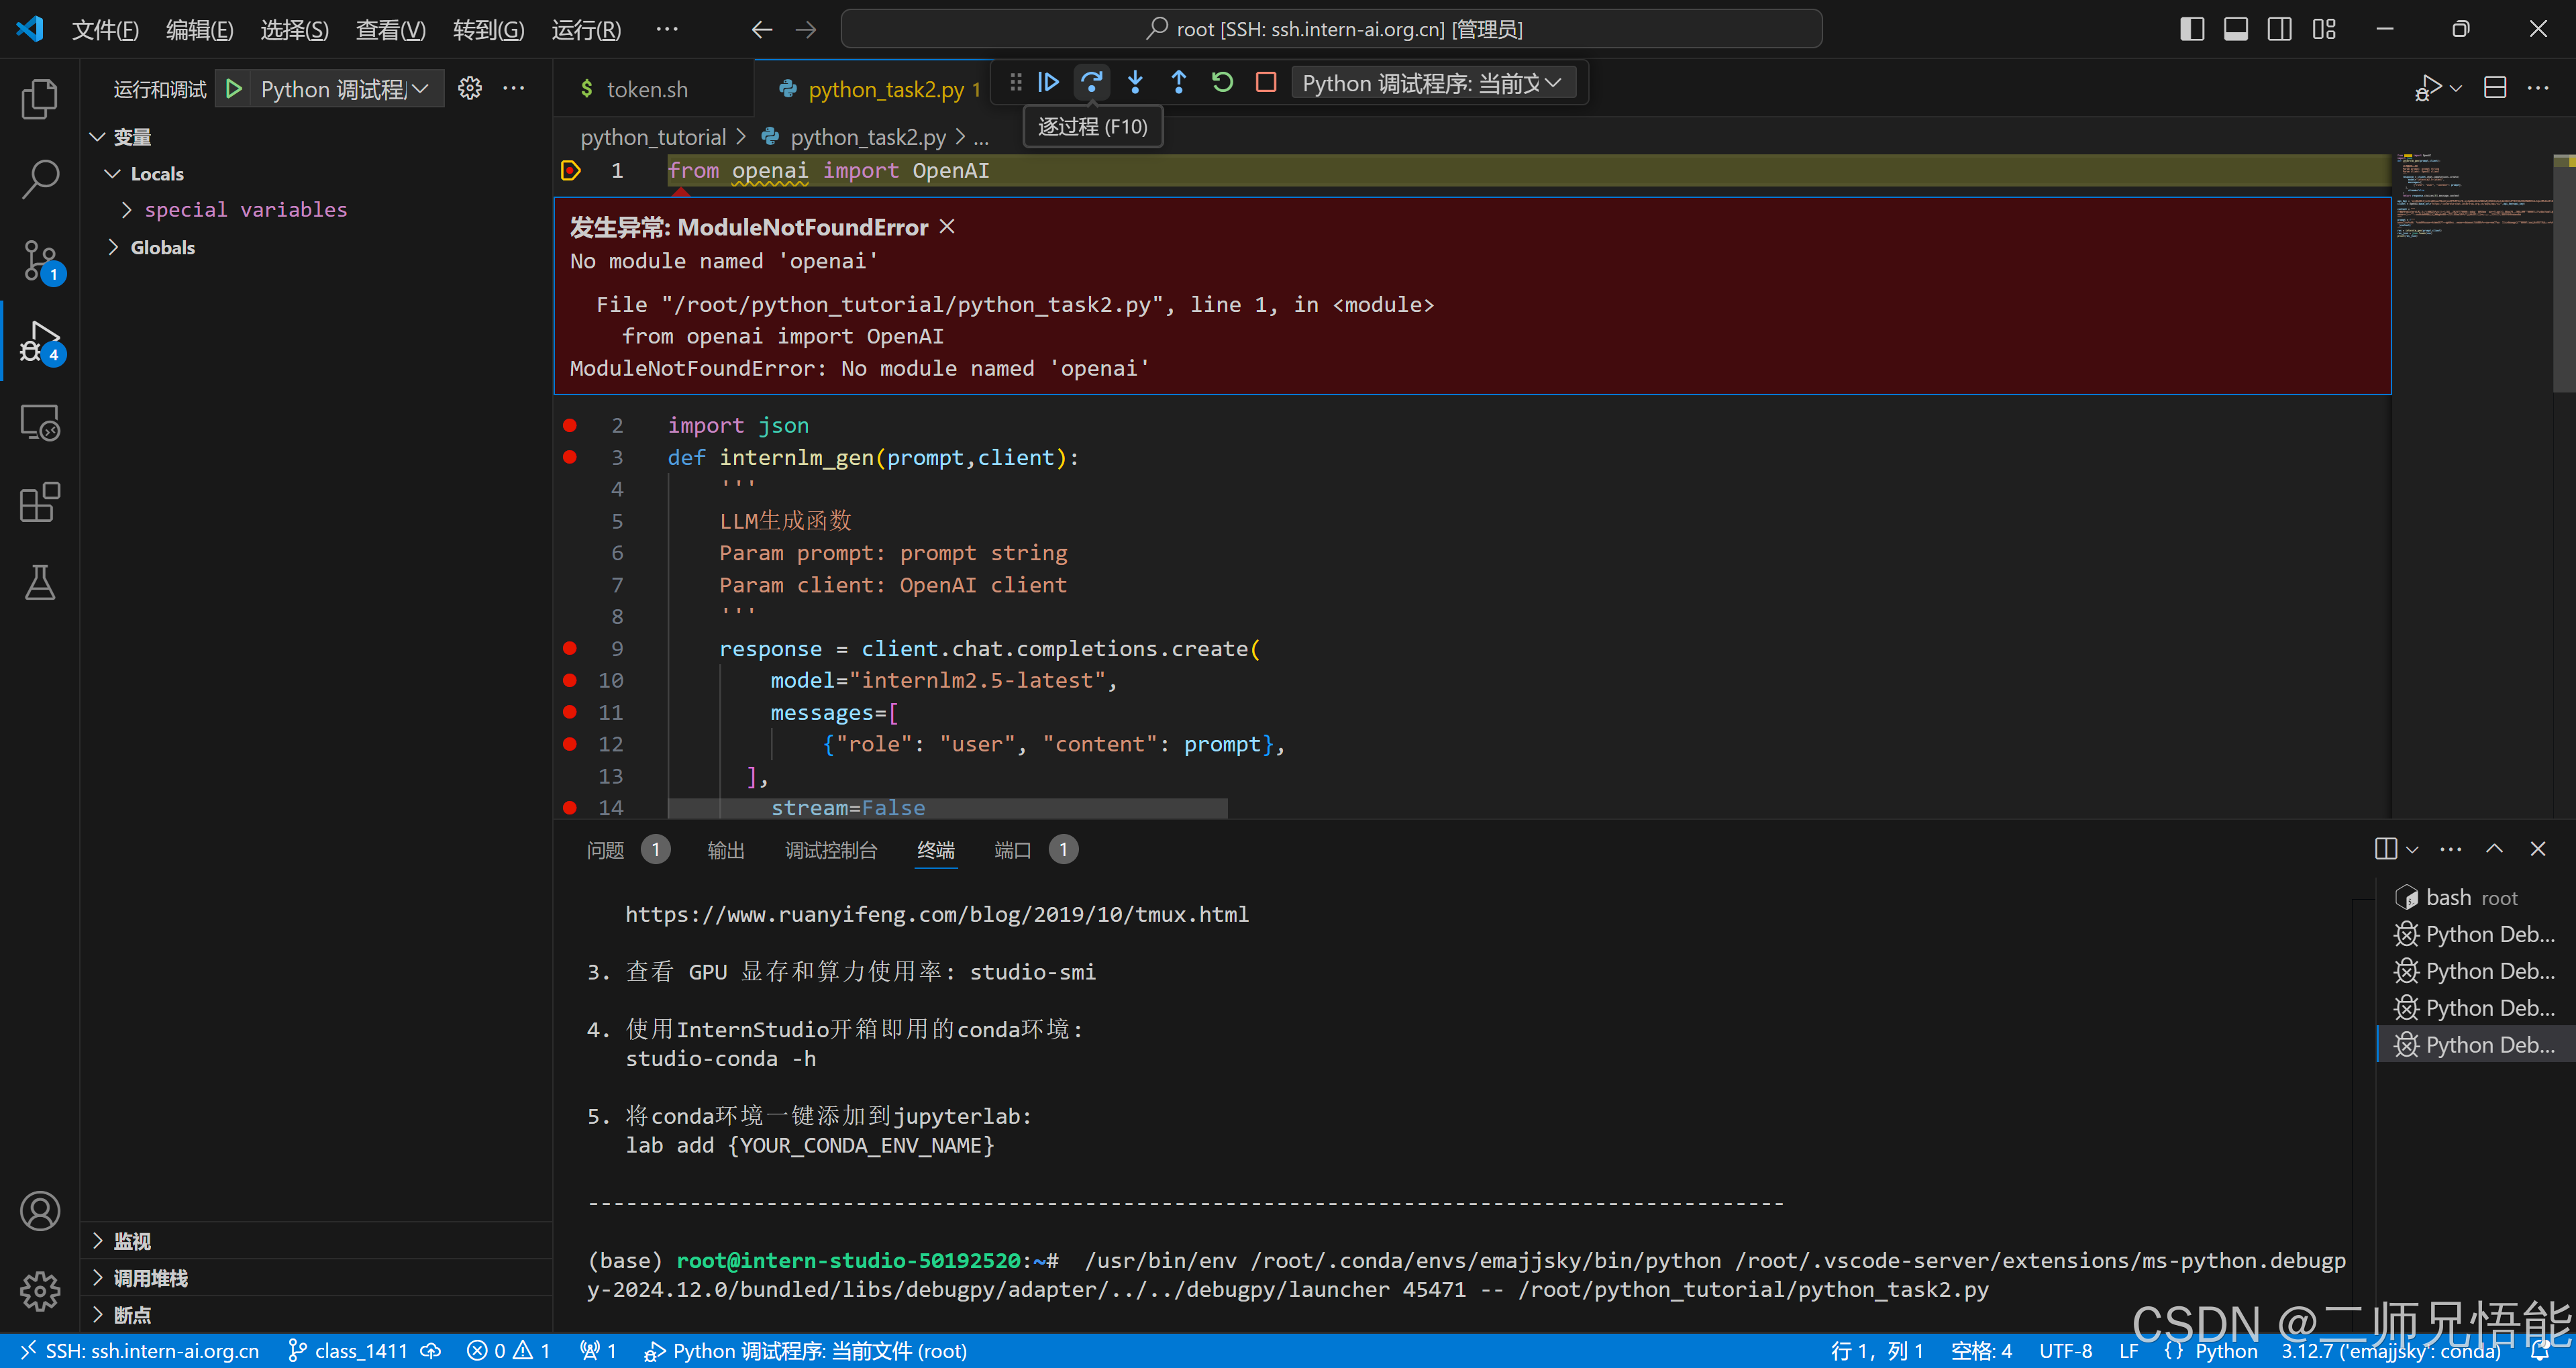This screenshot has width=2576, height=1368.
Task: Stop the debugger with the red square
Action: click(1266, 83)
